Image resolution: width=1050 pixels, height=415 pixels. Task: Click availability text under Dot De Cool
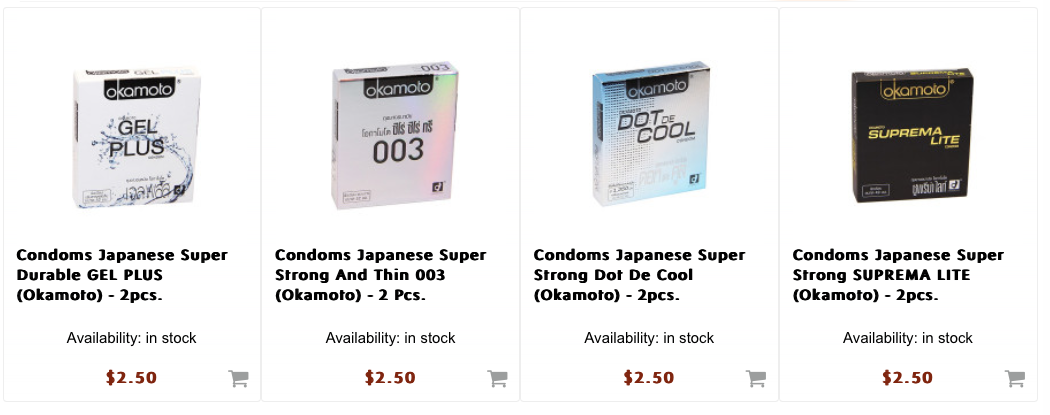(649, 338)
